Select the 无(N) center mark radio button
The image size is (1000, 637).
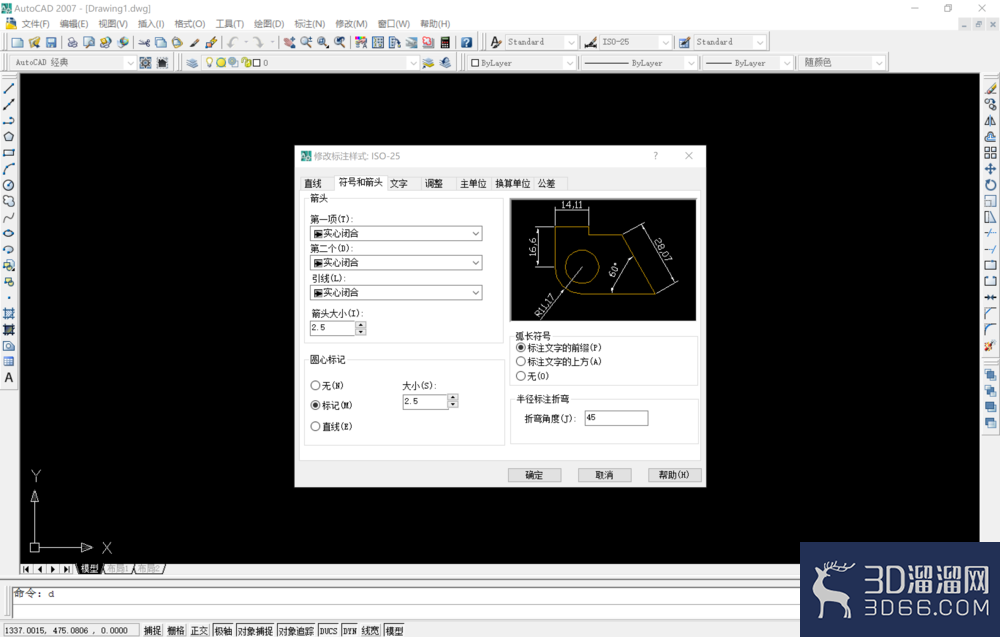[x=315, y=386]
